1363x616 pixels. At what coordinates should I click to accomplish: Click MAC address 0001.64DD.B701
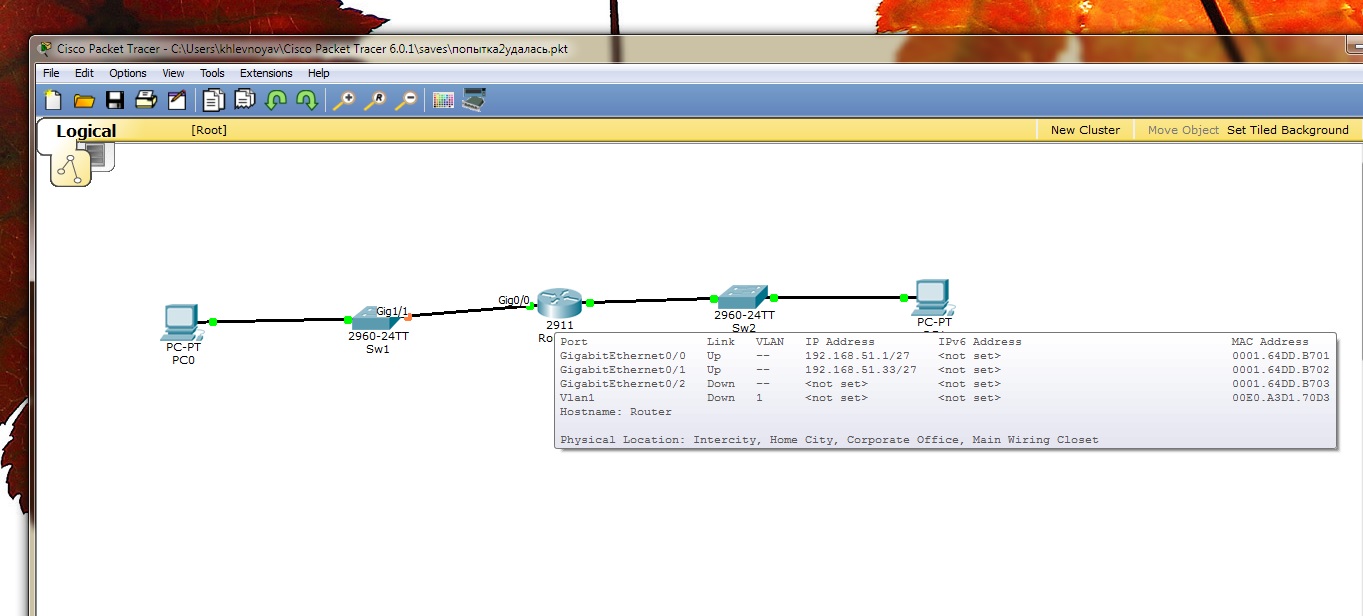tap(1281, 356)
